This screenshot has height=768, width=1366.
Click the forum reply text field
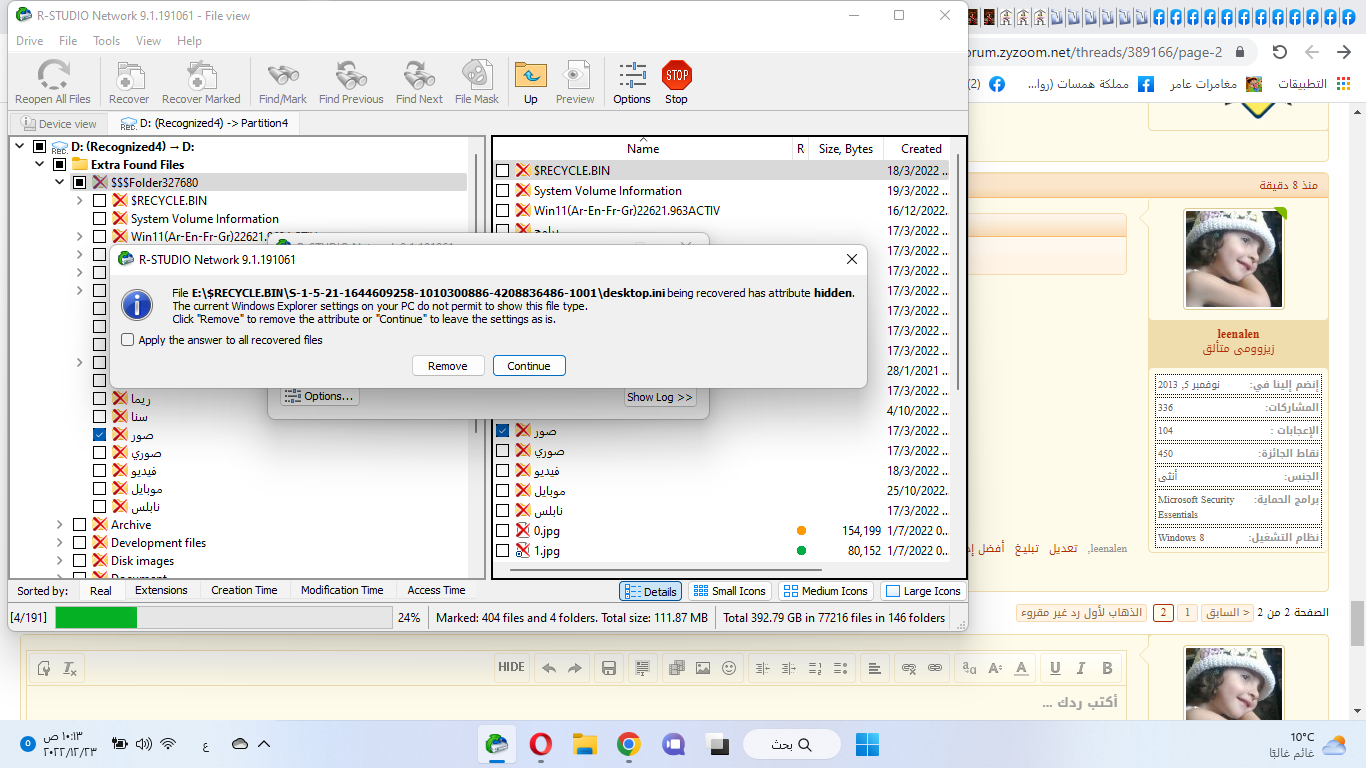coord(575,703)
